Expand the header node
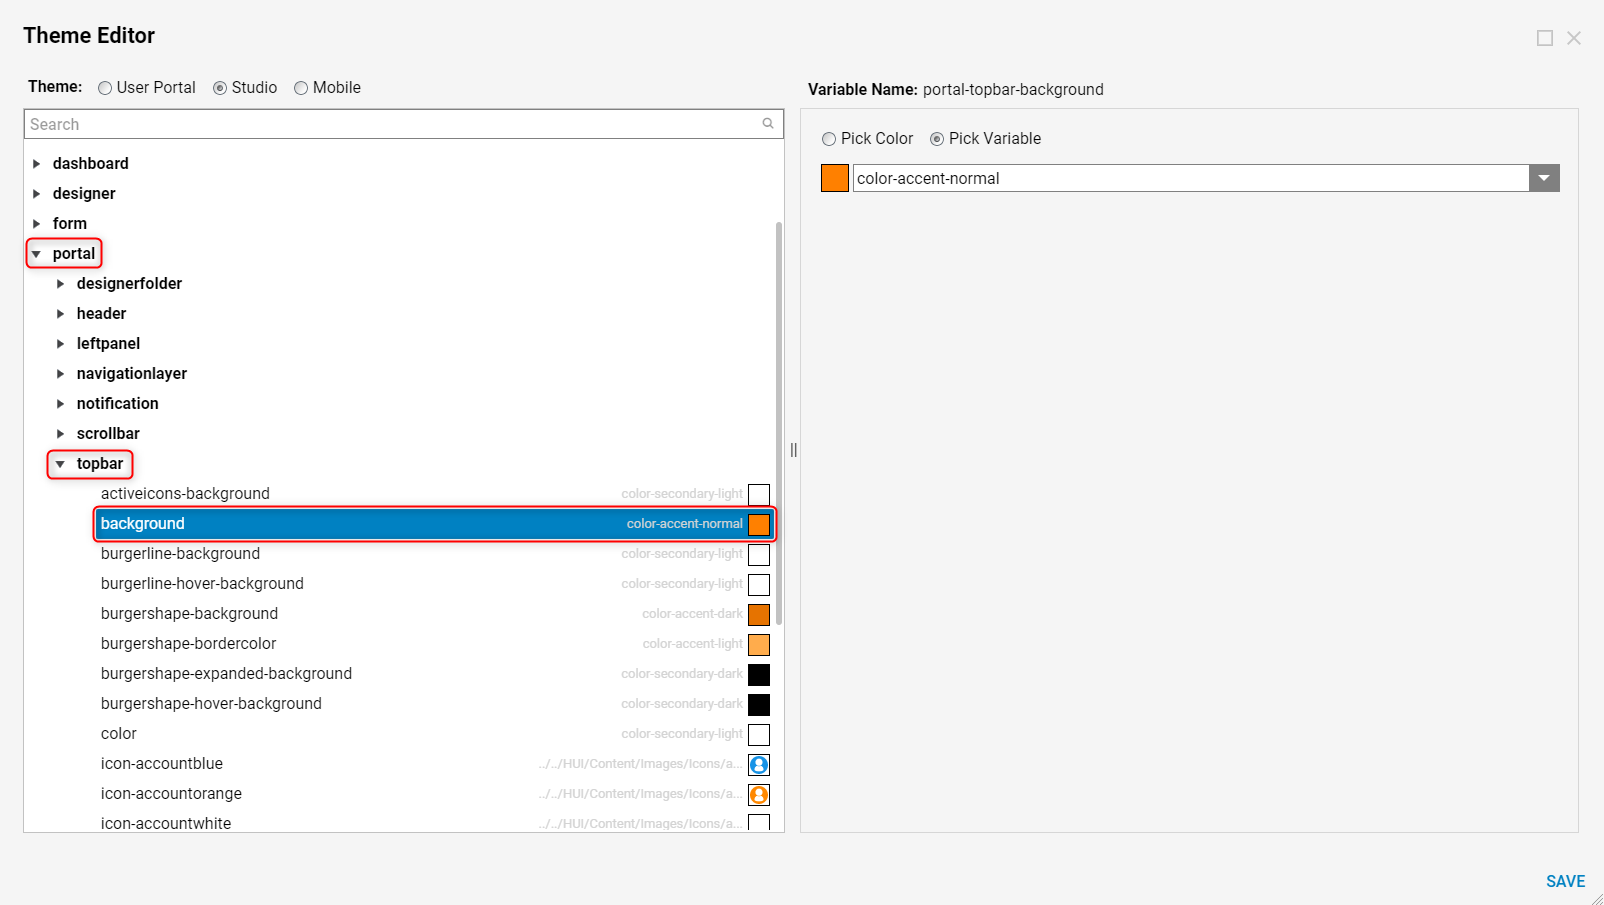1604x905 pixels. coord(61,314)
